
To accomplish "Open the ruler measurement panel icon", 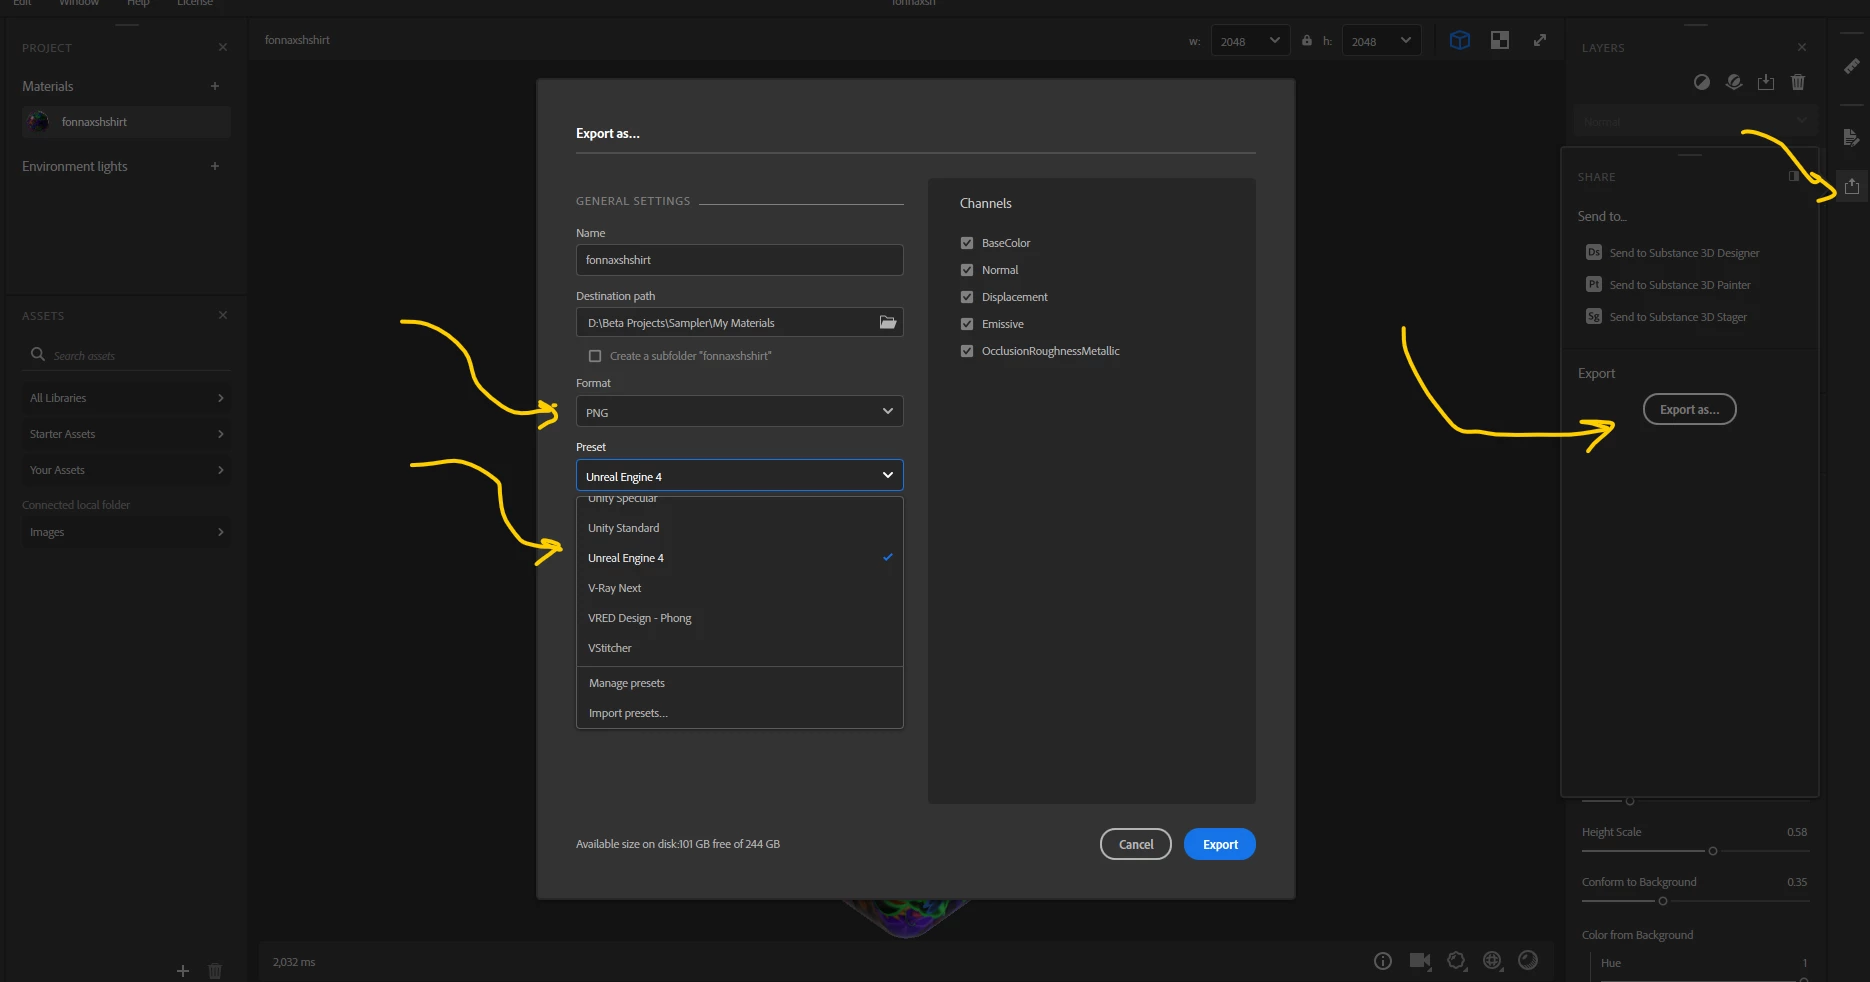I will pos(1852,66).
